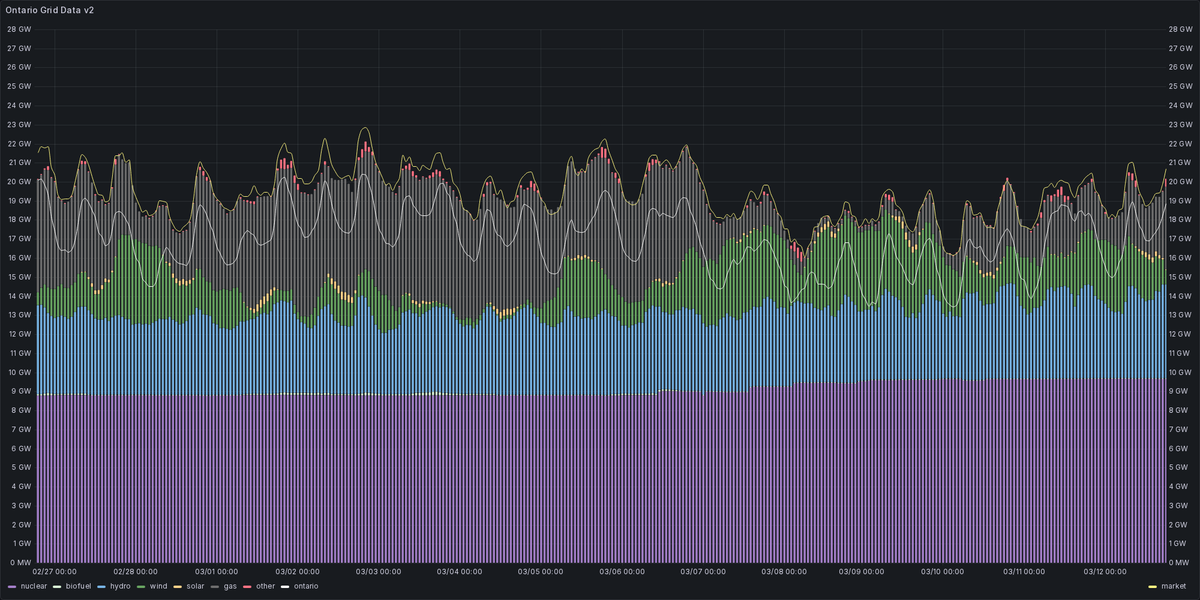The image size is (1200, 600).
Task: Click the purple nuclear legend marker icon
Action: (x=11, y=587)
